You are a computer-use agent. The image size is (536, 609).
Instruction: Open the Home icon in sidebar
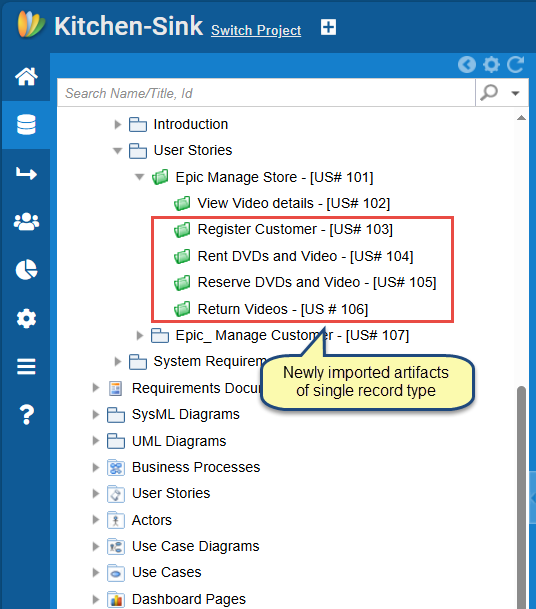click(x=26, y=76)
